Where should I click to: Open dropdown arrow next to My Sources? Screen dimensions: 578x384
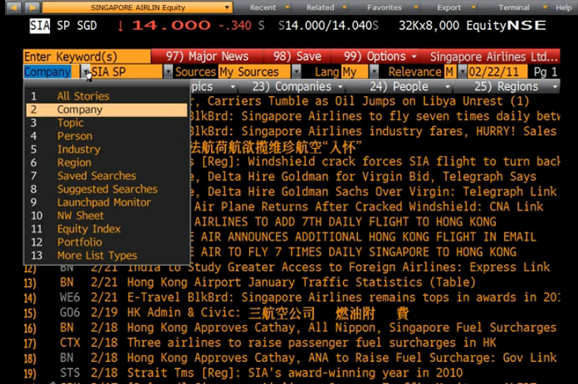[296, 71]
